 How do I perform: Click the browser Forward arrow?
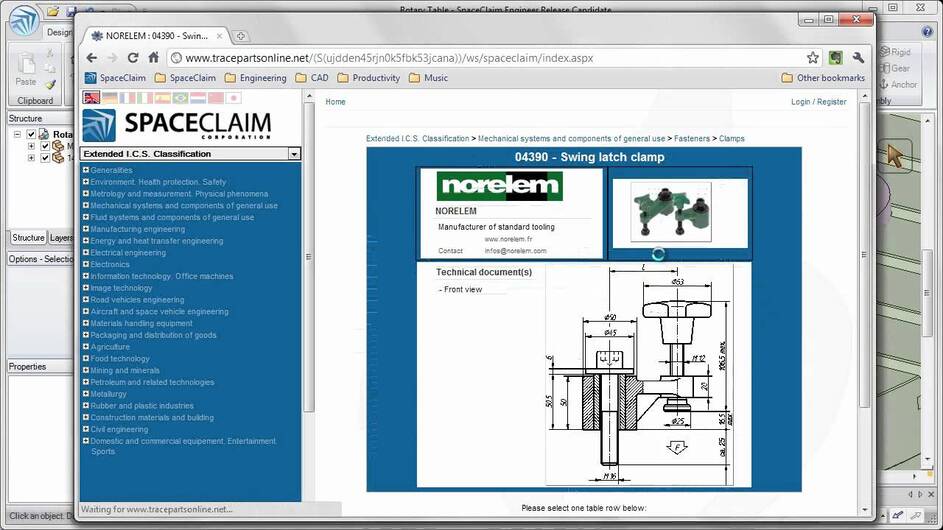112,58
